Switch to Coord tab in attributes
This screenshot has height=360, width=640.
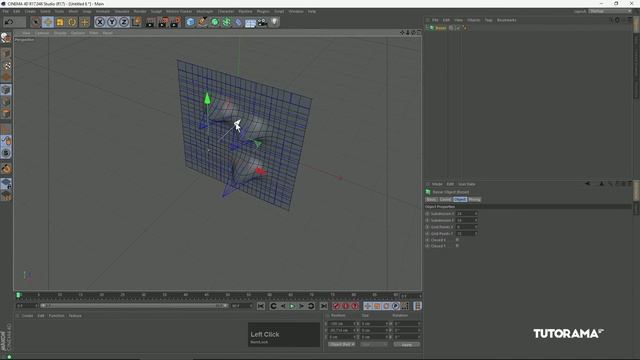pyautogui.click(x=445, y=200)
